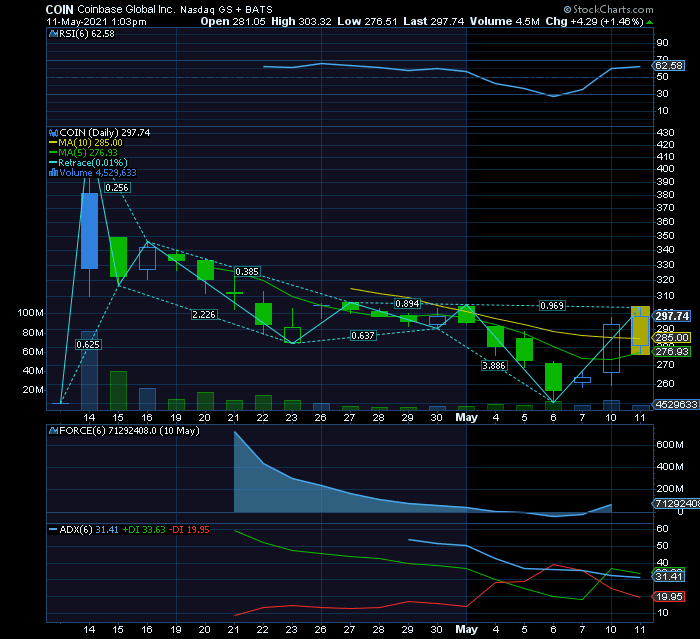
Task: Click the green MA(5) line swatch
Action: (x=53, y=153)
